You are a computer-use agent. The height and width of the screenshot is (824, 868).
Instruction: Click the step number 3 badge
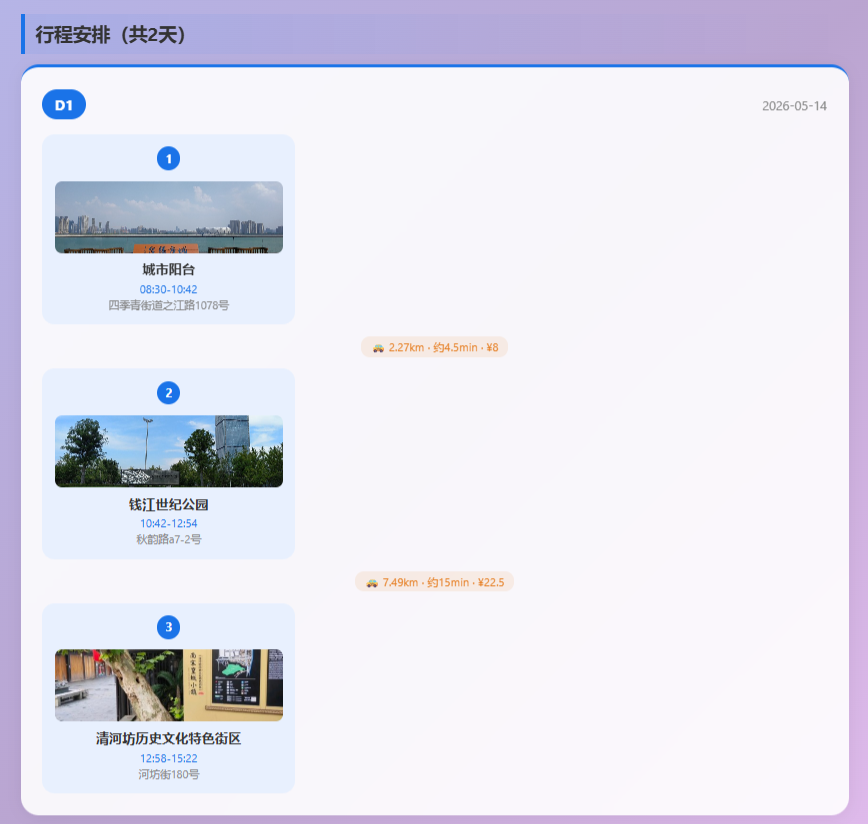tap(168, 627)
